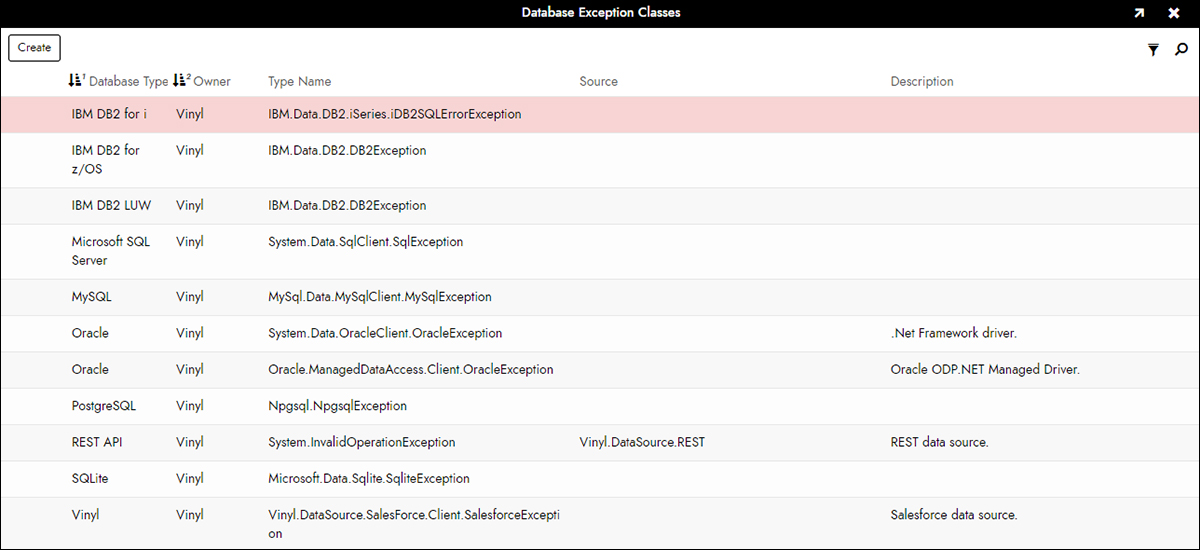Click the Create button
1200x550 pixels.
tap(34, 47)
